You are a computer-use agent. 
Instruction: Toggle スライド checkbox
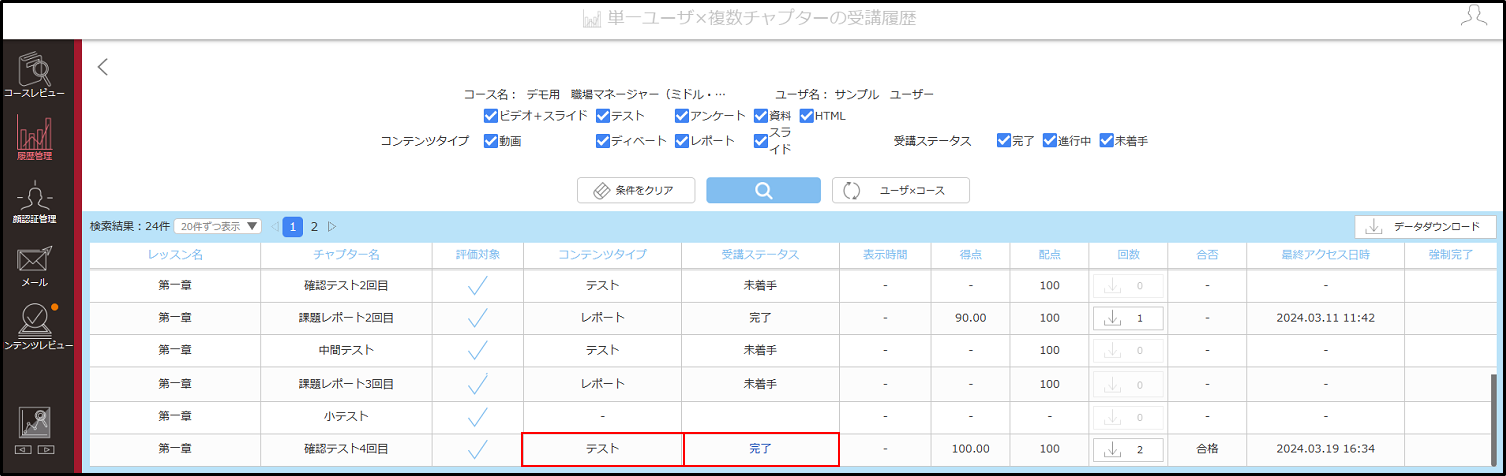point(760,141)
